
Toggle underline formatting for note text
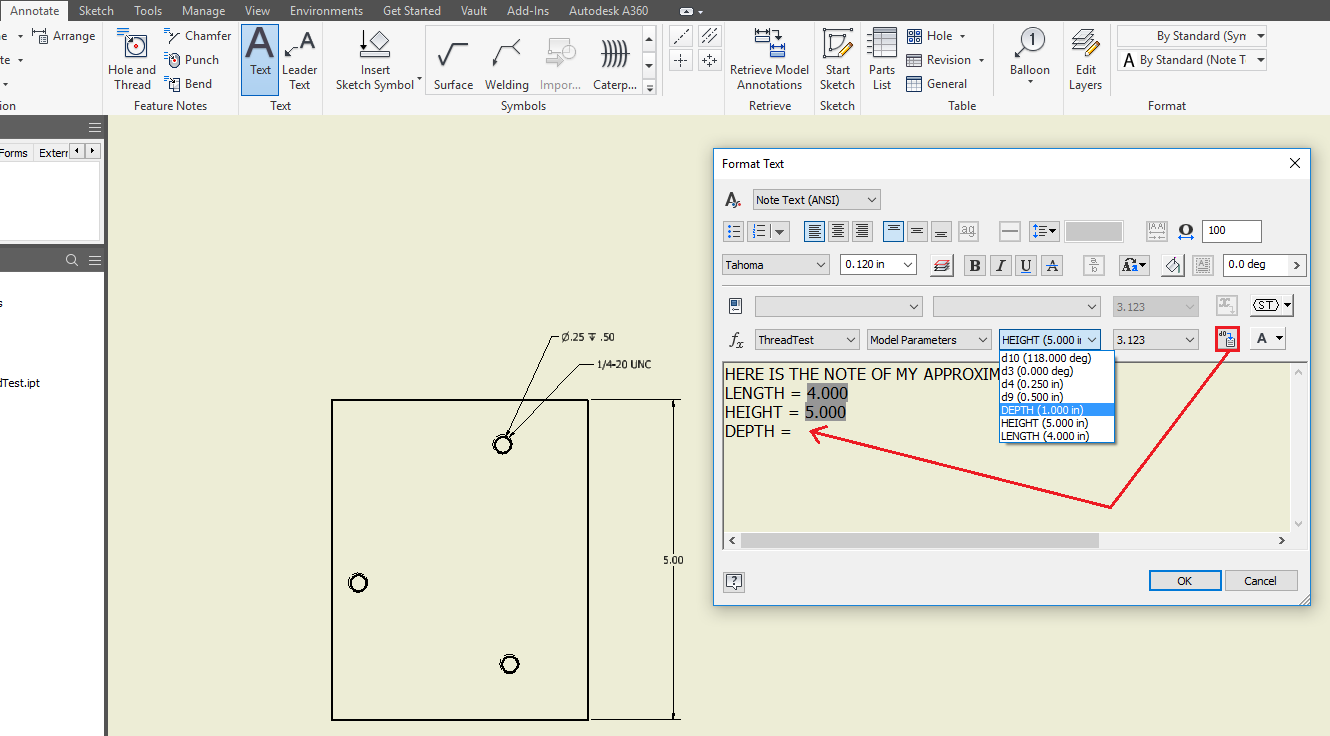coord(1025,265)
